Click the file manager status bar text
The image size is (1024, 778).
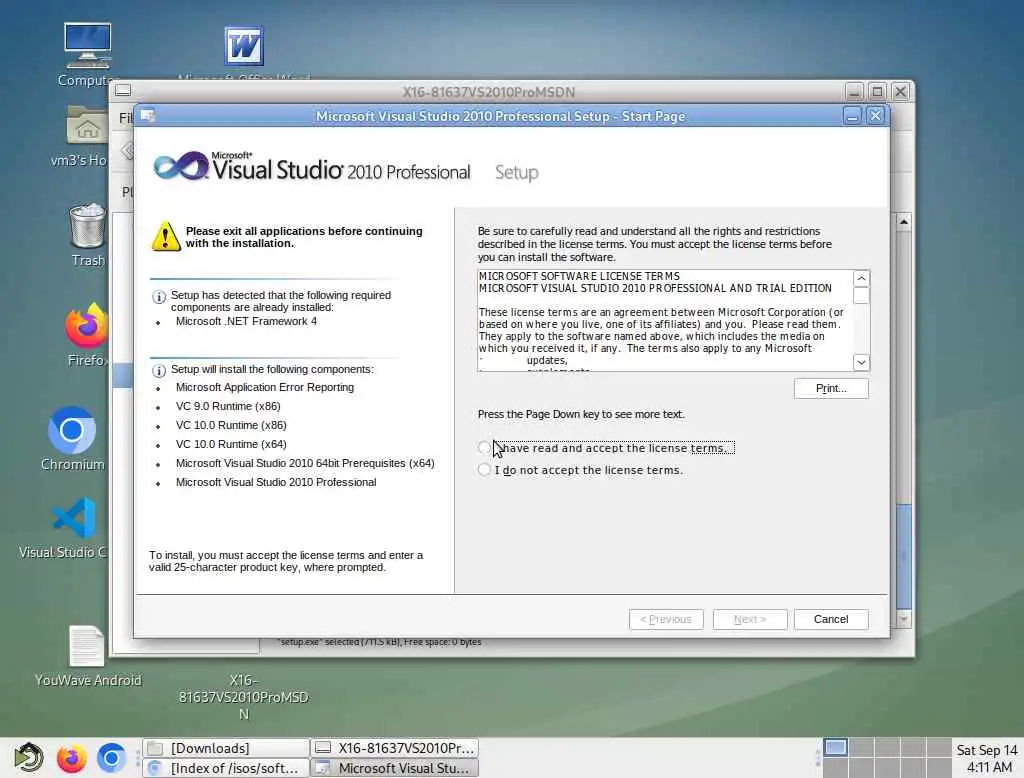(x=379, y=642)
